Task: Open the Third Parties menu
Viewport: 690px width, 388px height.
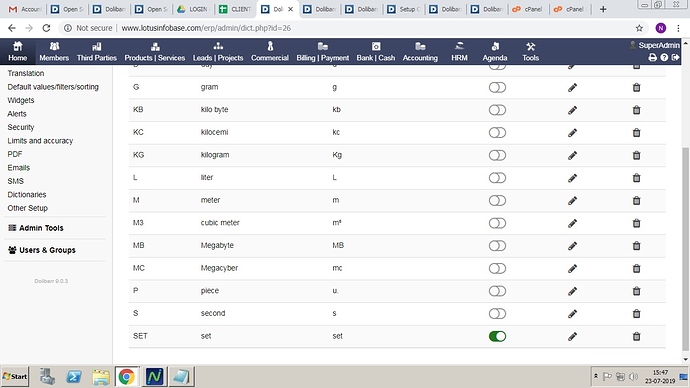Action: pyautogui.click(x=97, y=51)
